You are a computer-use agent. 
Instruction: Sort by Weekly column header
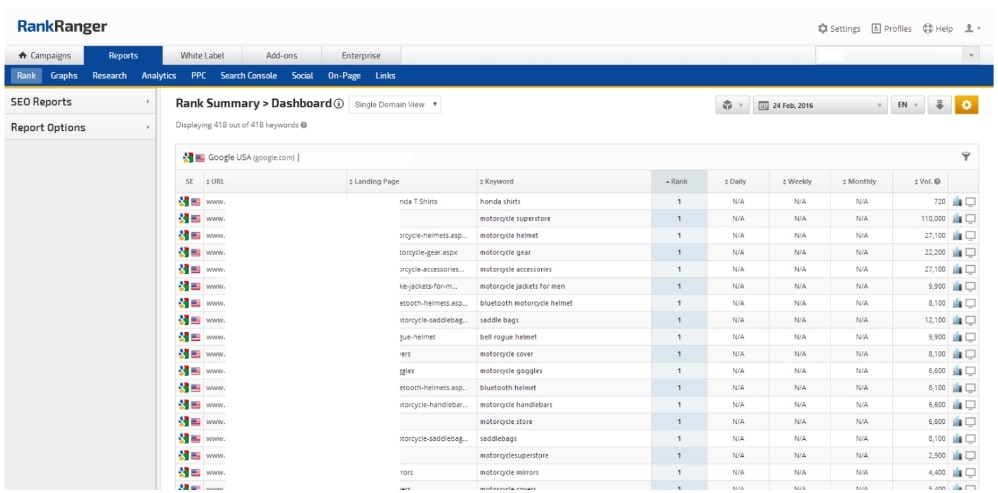798,181
